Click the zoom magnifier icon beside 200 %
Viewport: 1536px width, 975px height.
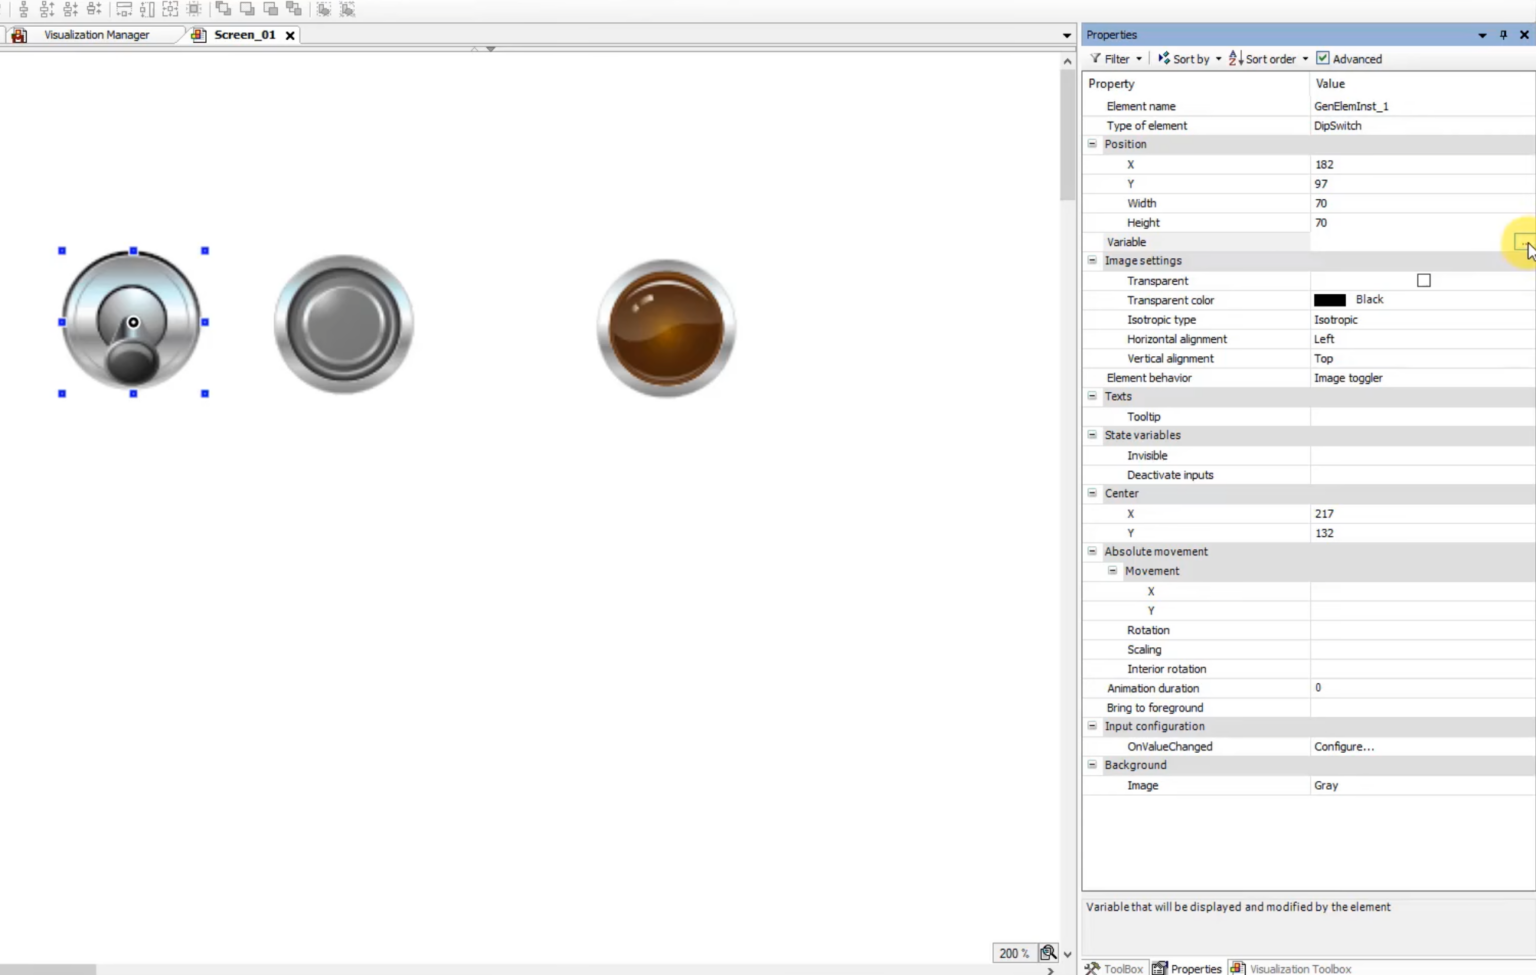click(x=1048, y=953)
